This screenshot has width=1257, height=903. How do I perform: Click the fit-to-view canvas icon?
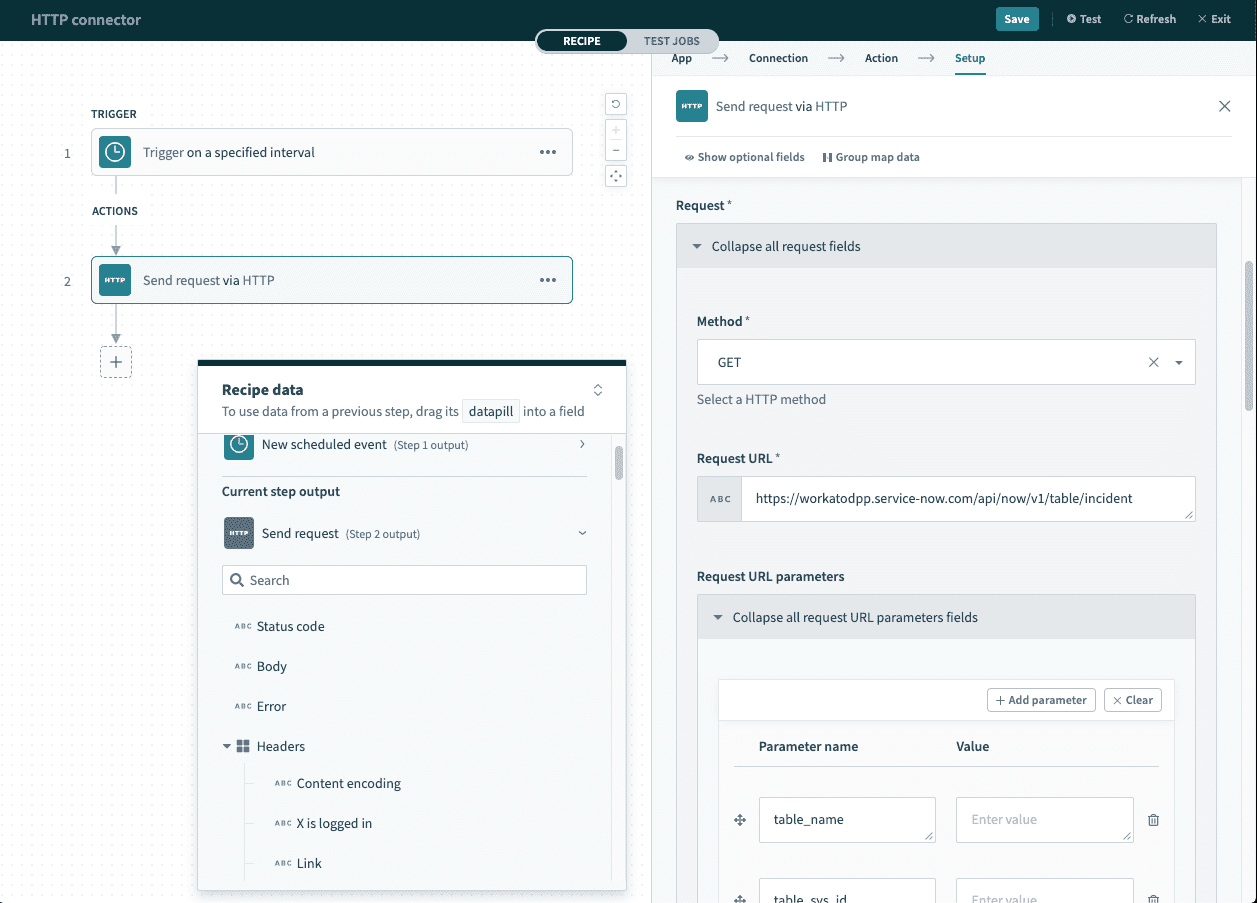pos(616,176)
